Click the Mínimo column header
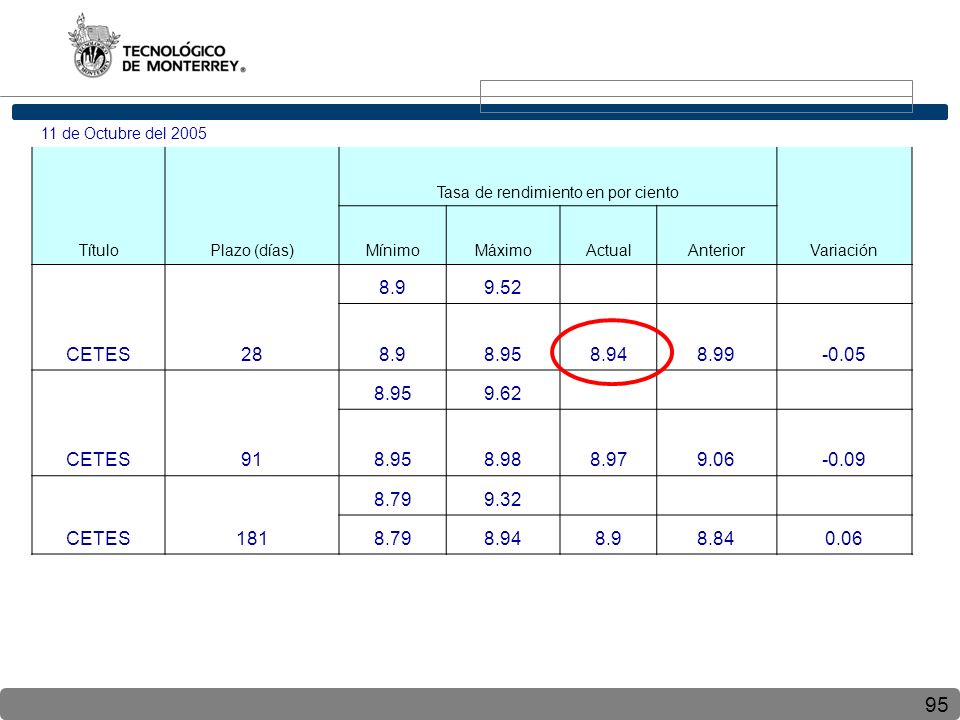960x720 pixels. (x=392, y=250)
